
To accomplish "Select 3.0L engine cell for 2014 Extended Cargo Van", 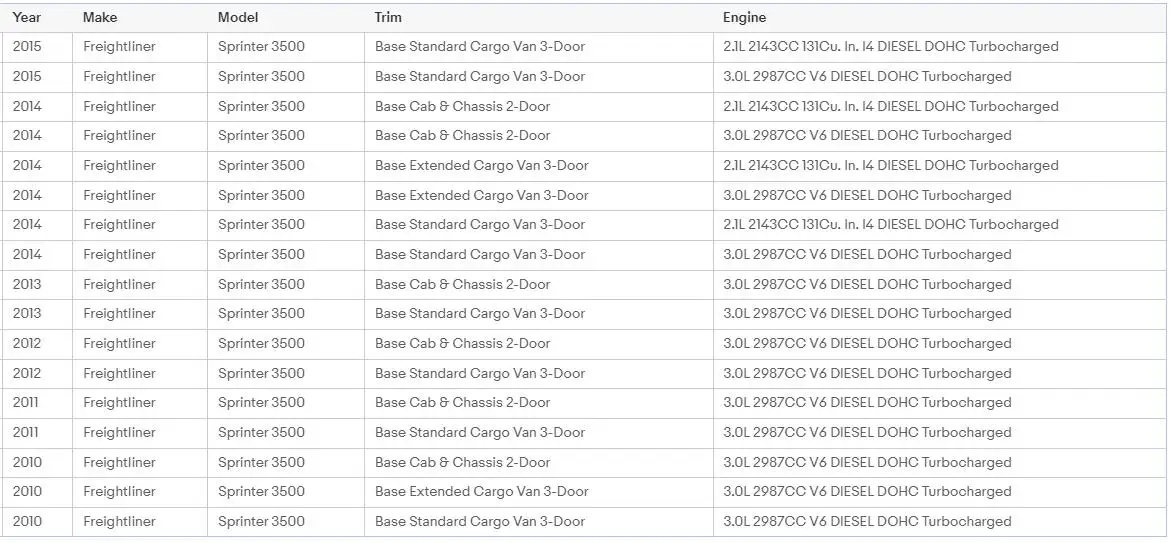I will (867, 195).
